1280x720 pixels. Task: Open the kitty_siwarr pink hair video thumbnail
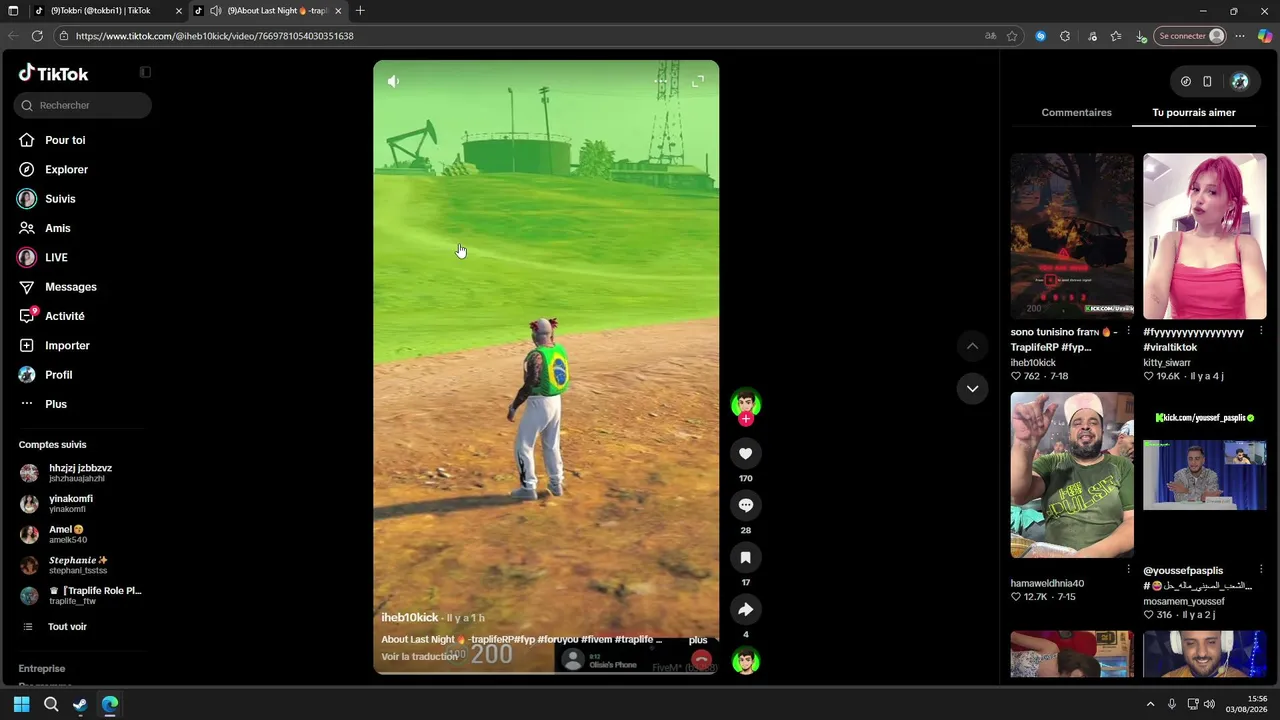click(x=1205, y=236)
